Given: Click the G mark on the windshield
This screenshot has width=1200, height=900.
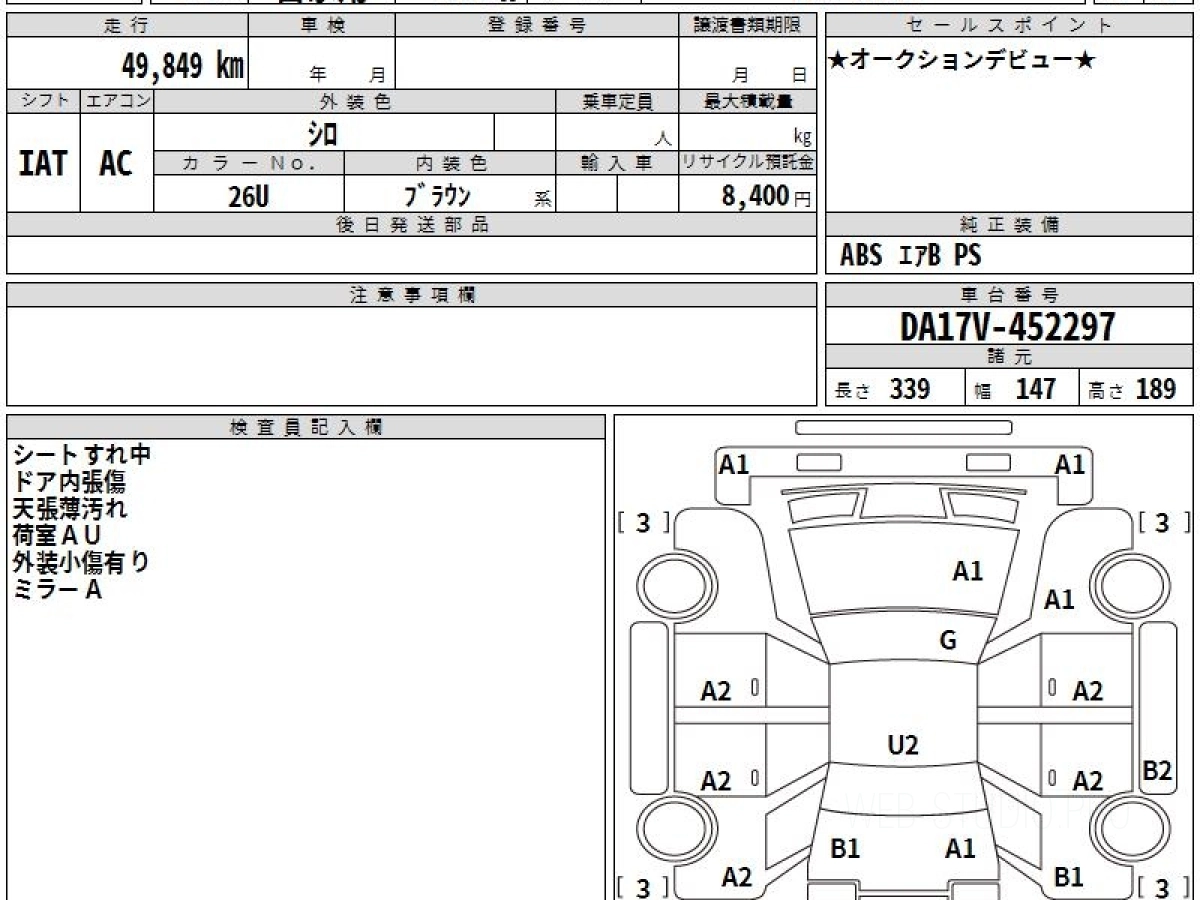Looking at the screenshot, I should click(947, 641).
